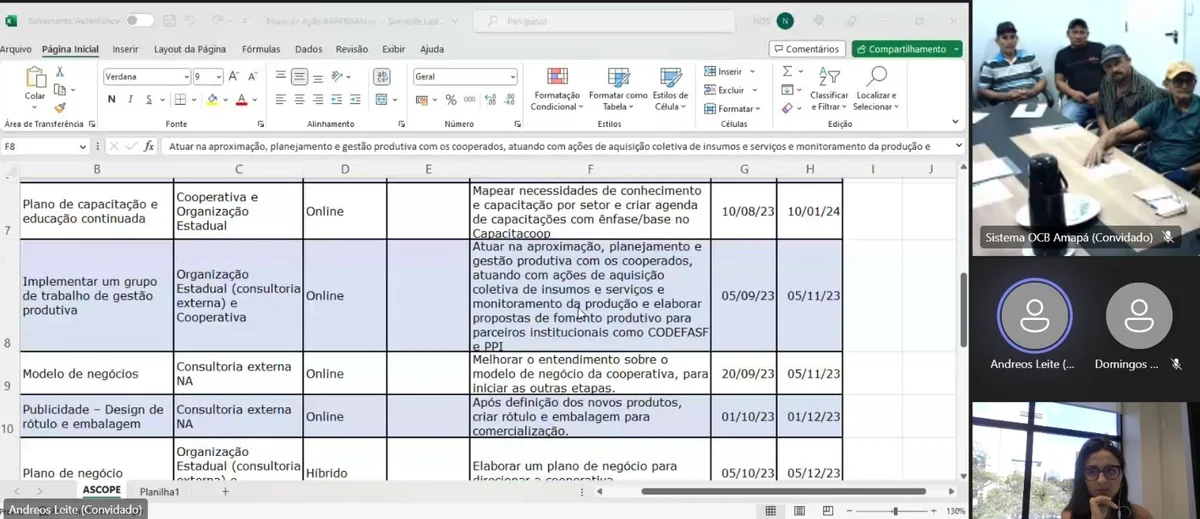Click Inserir in the Células group
The height and width of the screenshot is (519, 1200).
[x=730, y=72]
